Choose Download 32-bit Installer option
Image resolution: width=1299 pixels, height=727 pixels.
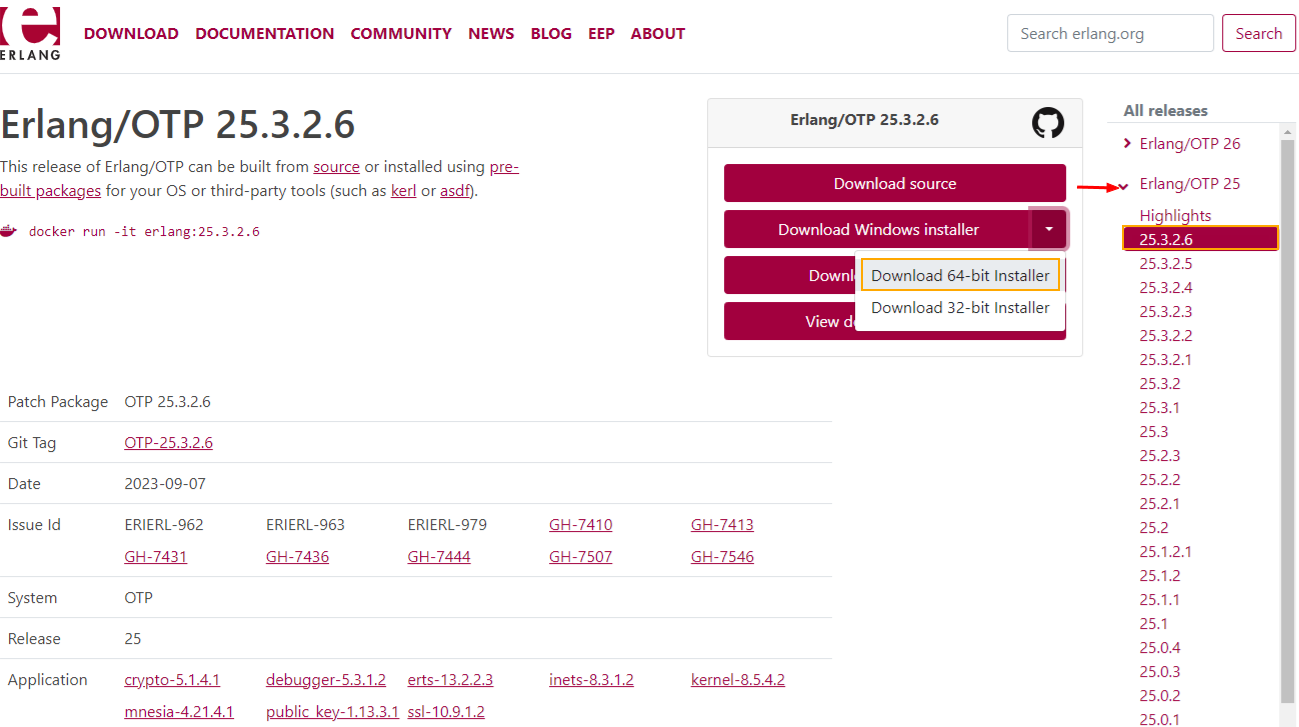coord(960,308)
